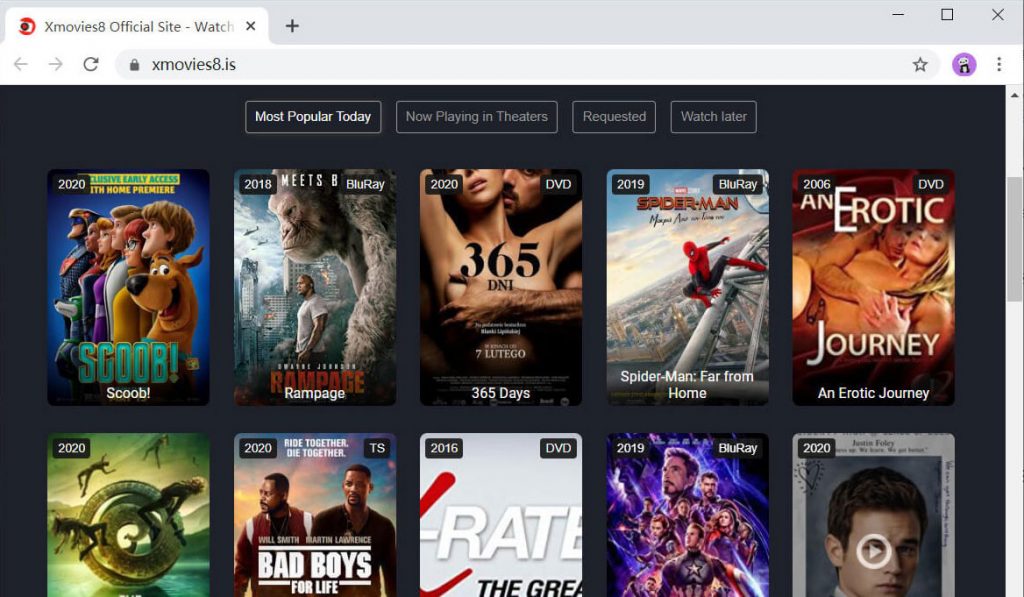Click the browser forward arrow
1024x597 pixels.
tap(56, 64)
